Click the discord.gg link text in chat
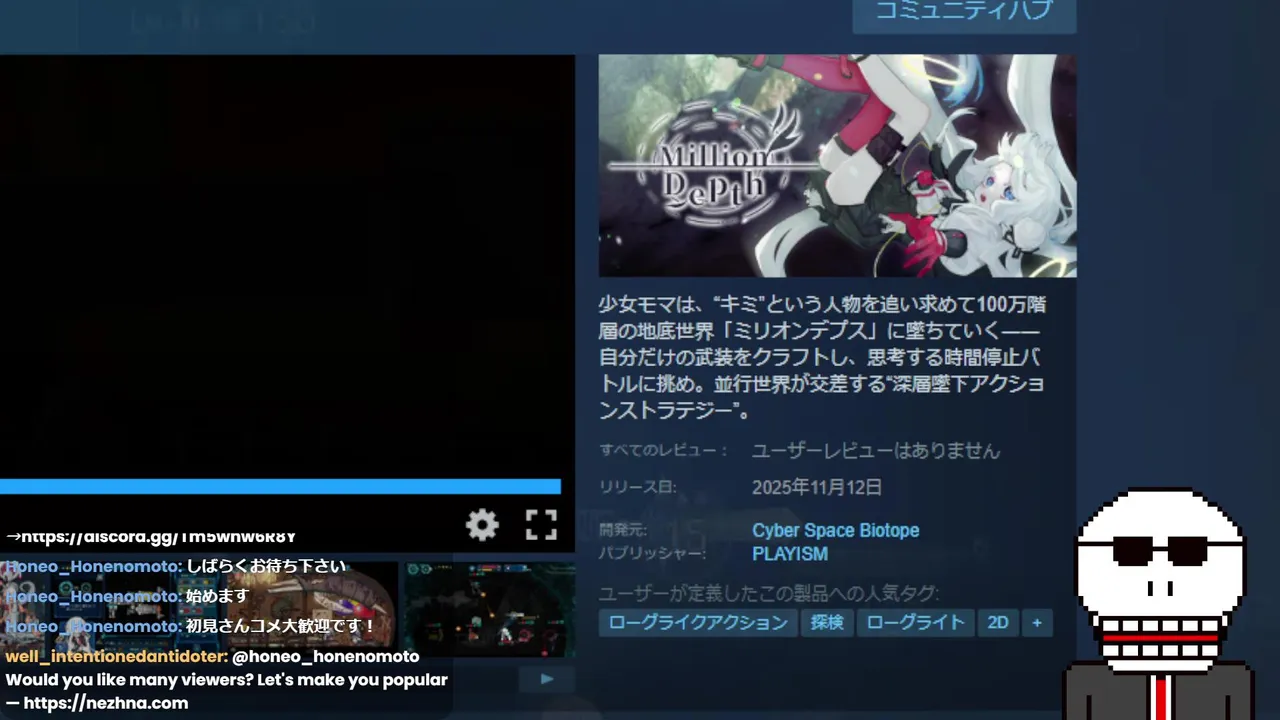The image size is (1280, 720). point(158,537)
